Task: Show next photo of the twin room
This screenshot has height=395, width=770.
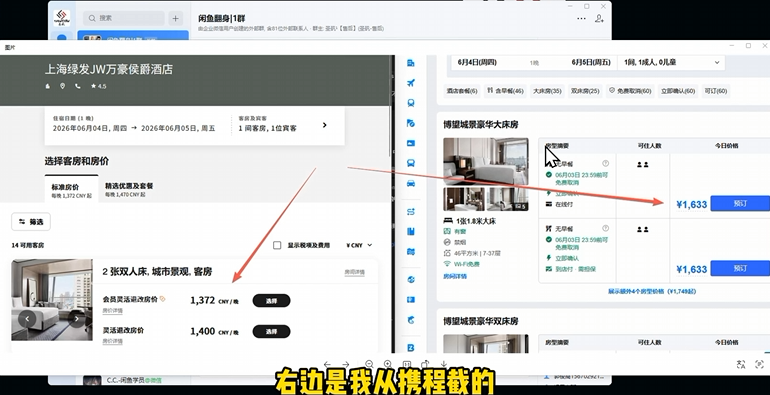Action: [x=77, y=319]
